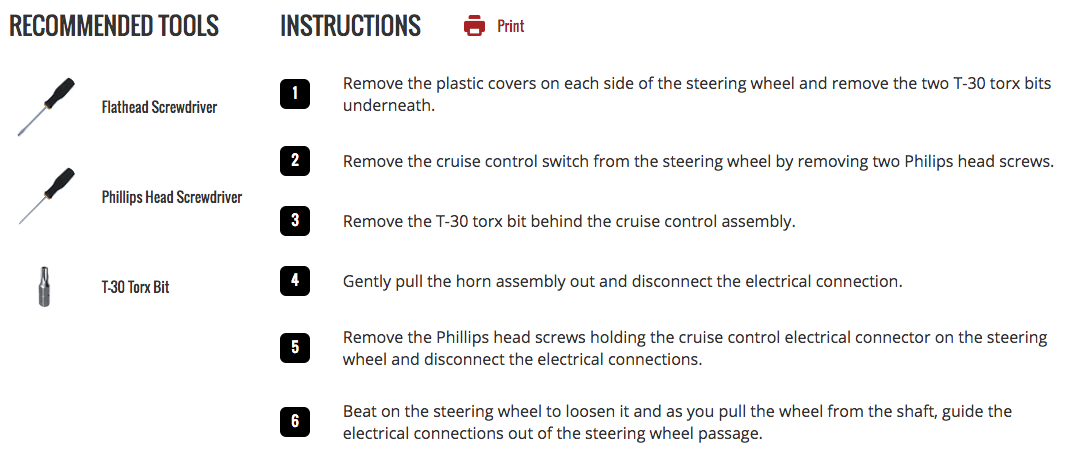Select the Phillips Head Screwdriver image
This screenshot has height=472, width=1076.
(46, 196)
